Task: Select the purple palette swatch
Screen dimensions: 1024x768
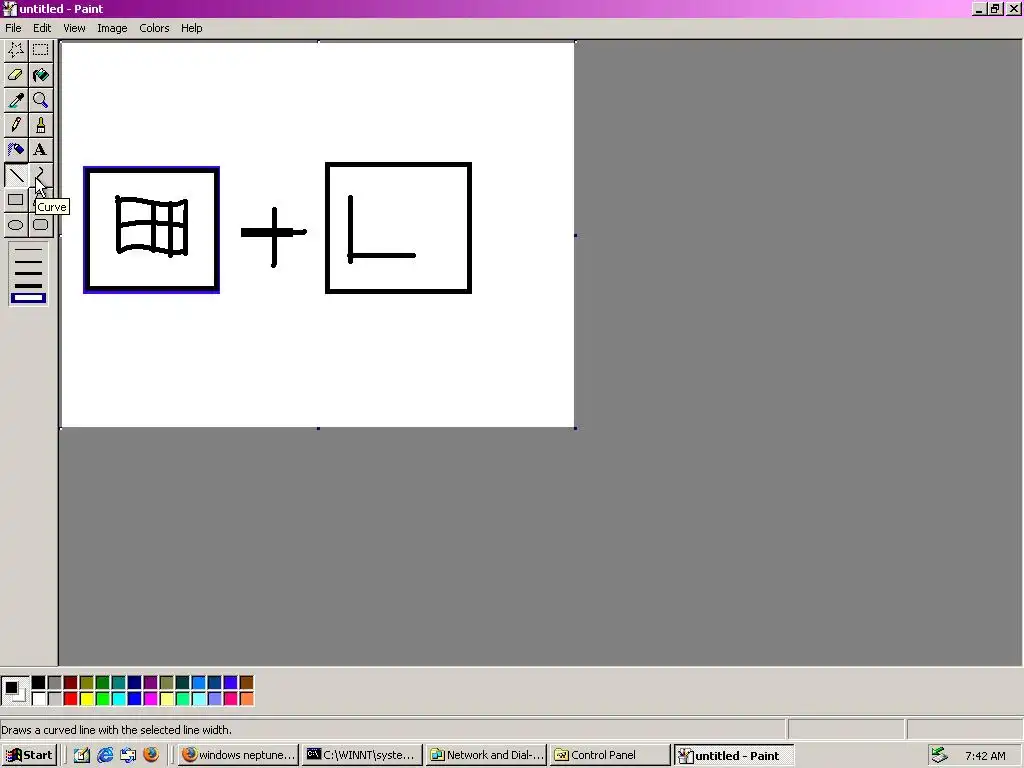Action: 150,683
